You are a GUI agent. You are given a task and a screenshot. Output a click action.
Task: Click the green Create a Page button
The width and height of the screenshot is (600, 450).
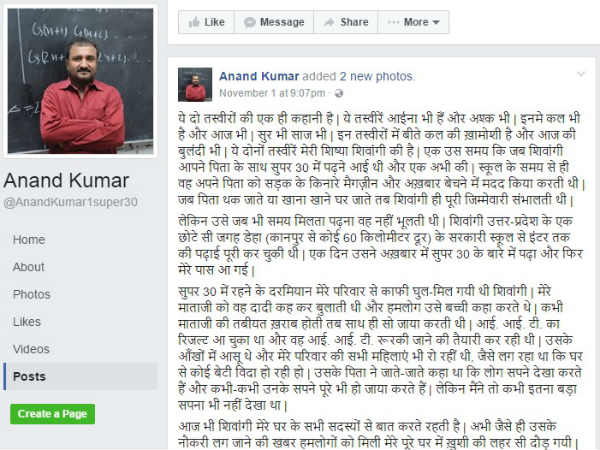(x=52, y=414)
